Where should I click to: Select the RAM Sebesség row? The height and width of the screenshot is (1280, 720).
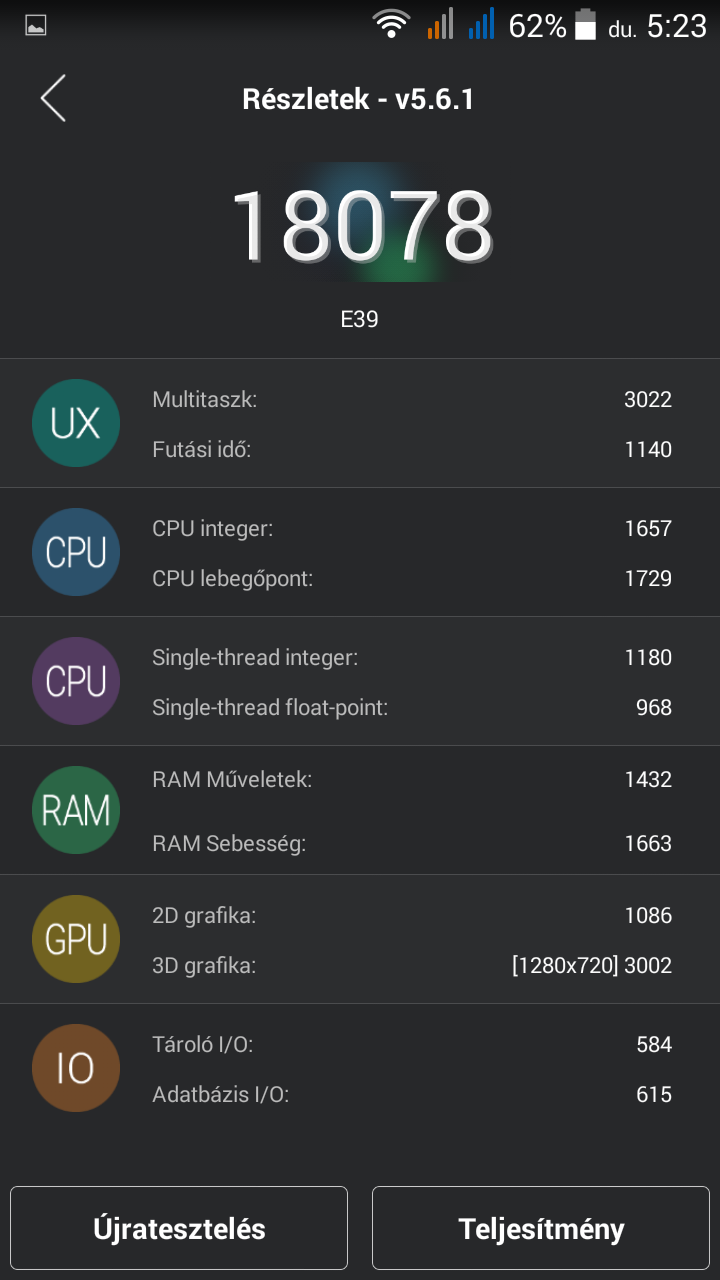[x=411, y=843]
